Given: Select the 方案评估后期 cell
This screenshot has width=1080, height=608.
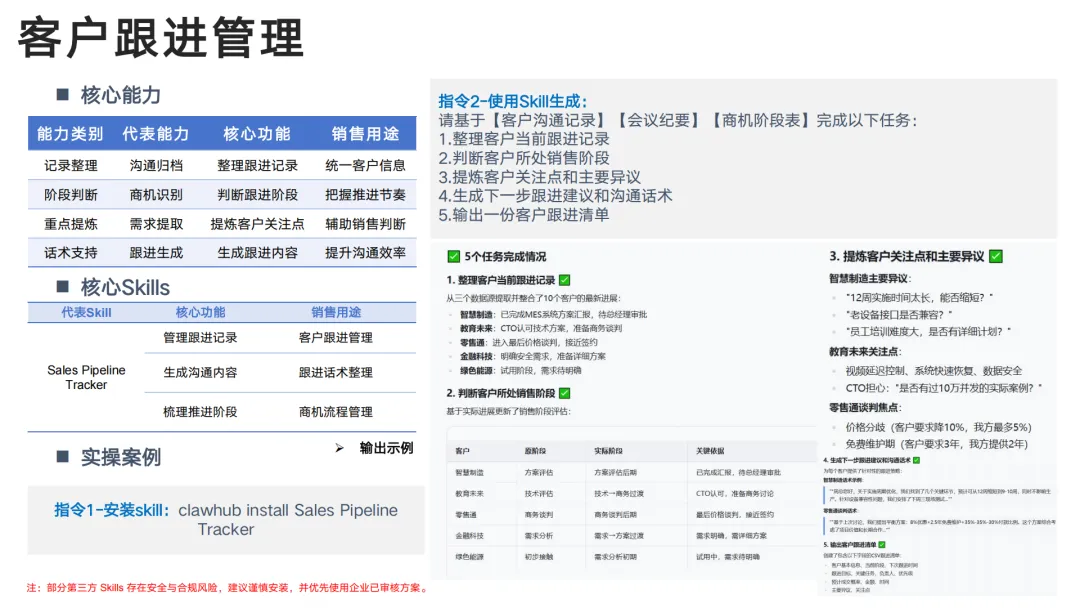Looking at the screenshot, I should pyautogui.click(x=616, y=472).
